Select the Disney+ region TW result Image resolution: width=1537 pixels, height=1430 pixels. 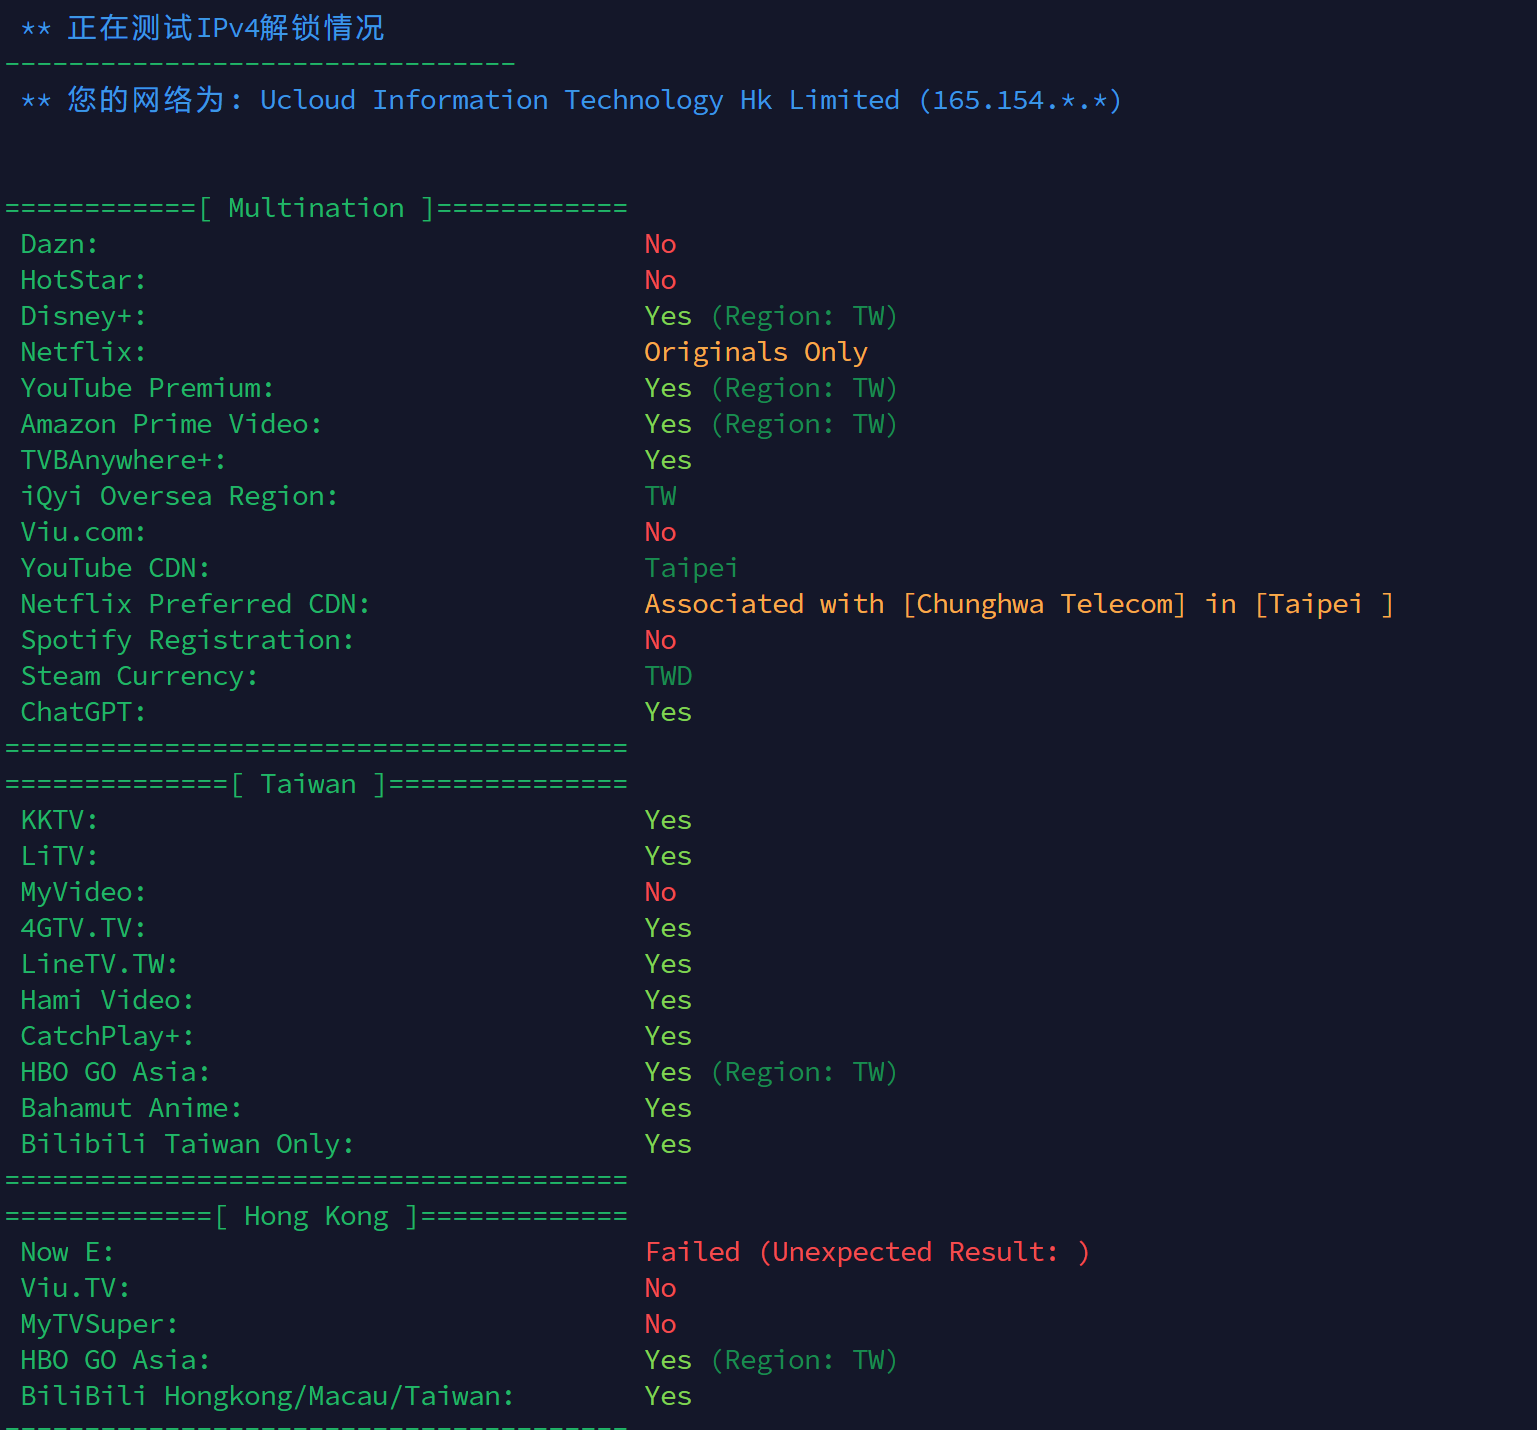click(x=771, y=316)
